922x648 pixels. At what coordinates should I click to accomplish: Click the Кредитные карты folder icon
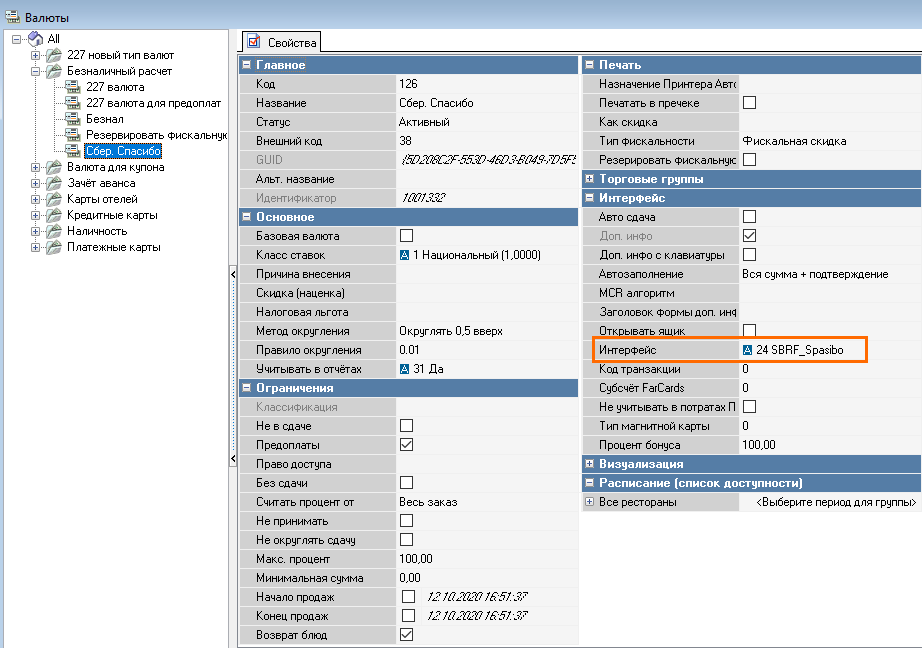pyautogui.click(x=54, y=215)
